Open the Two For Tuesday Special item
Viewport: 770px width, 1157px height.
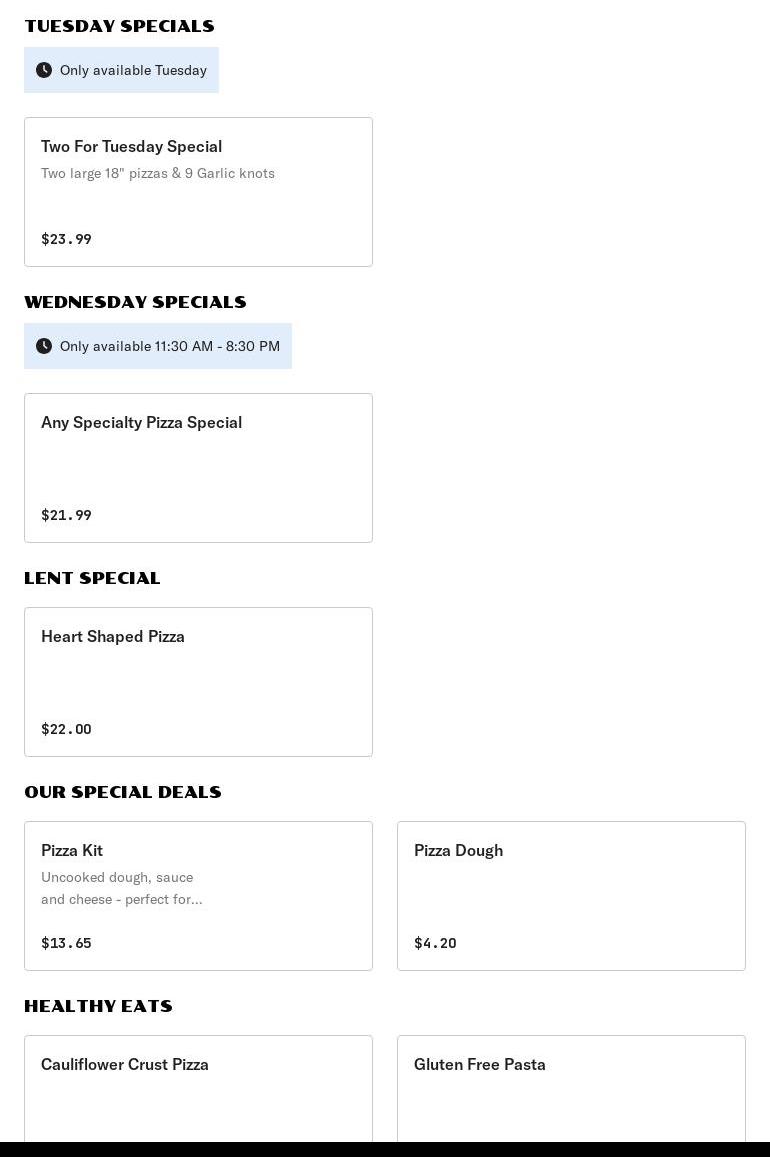[198, 192]
